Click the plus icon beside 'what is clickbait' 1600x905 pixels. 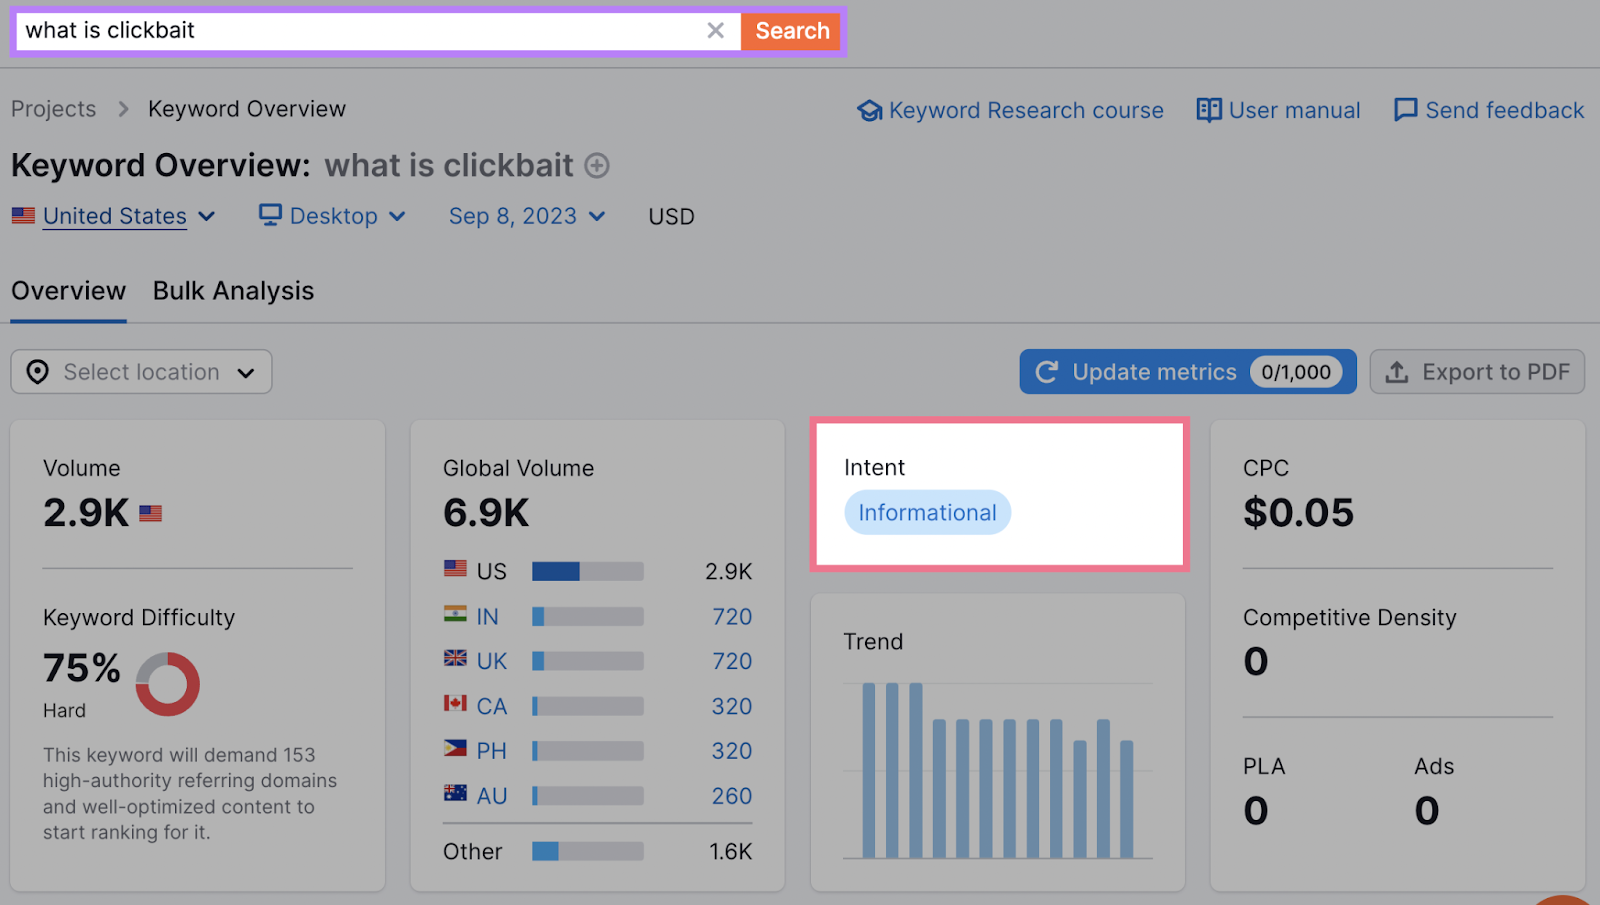[x=597, y=166]
